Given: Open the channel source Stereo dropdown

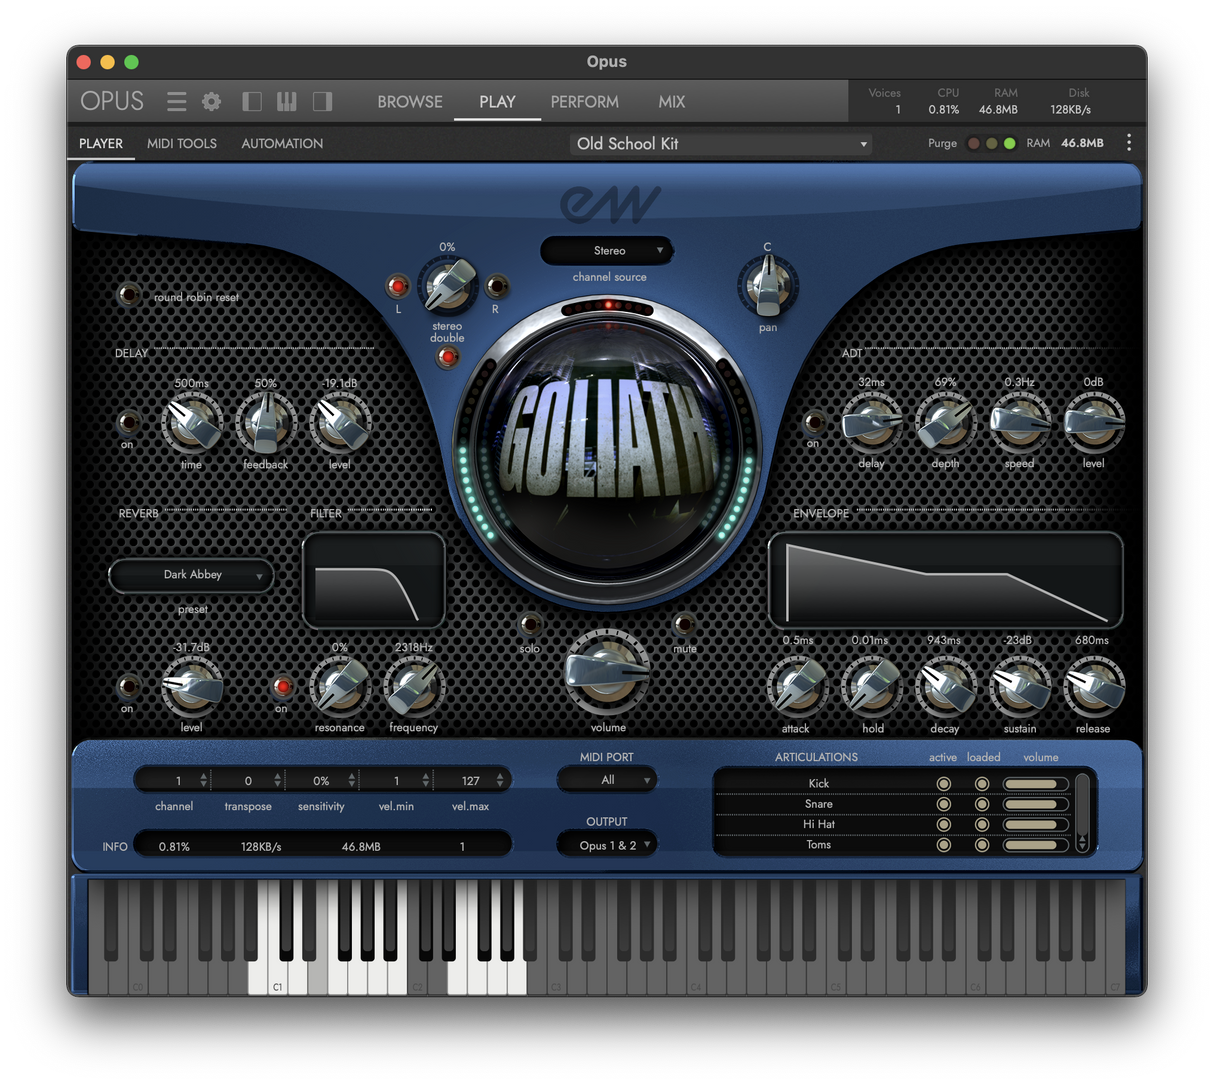Looking at the screenshot, I should [607, 250].
